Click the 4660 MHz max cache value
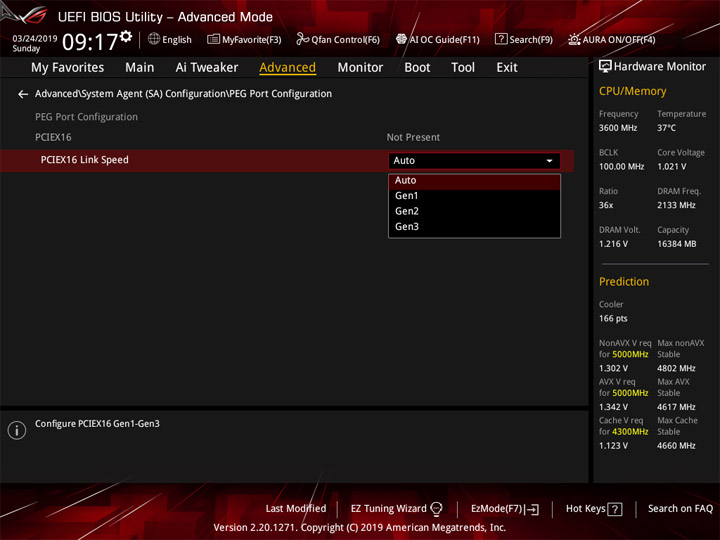 tap(676, 446)
